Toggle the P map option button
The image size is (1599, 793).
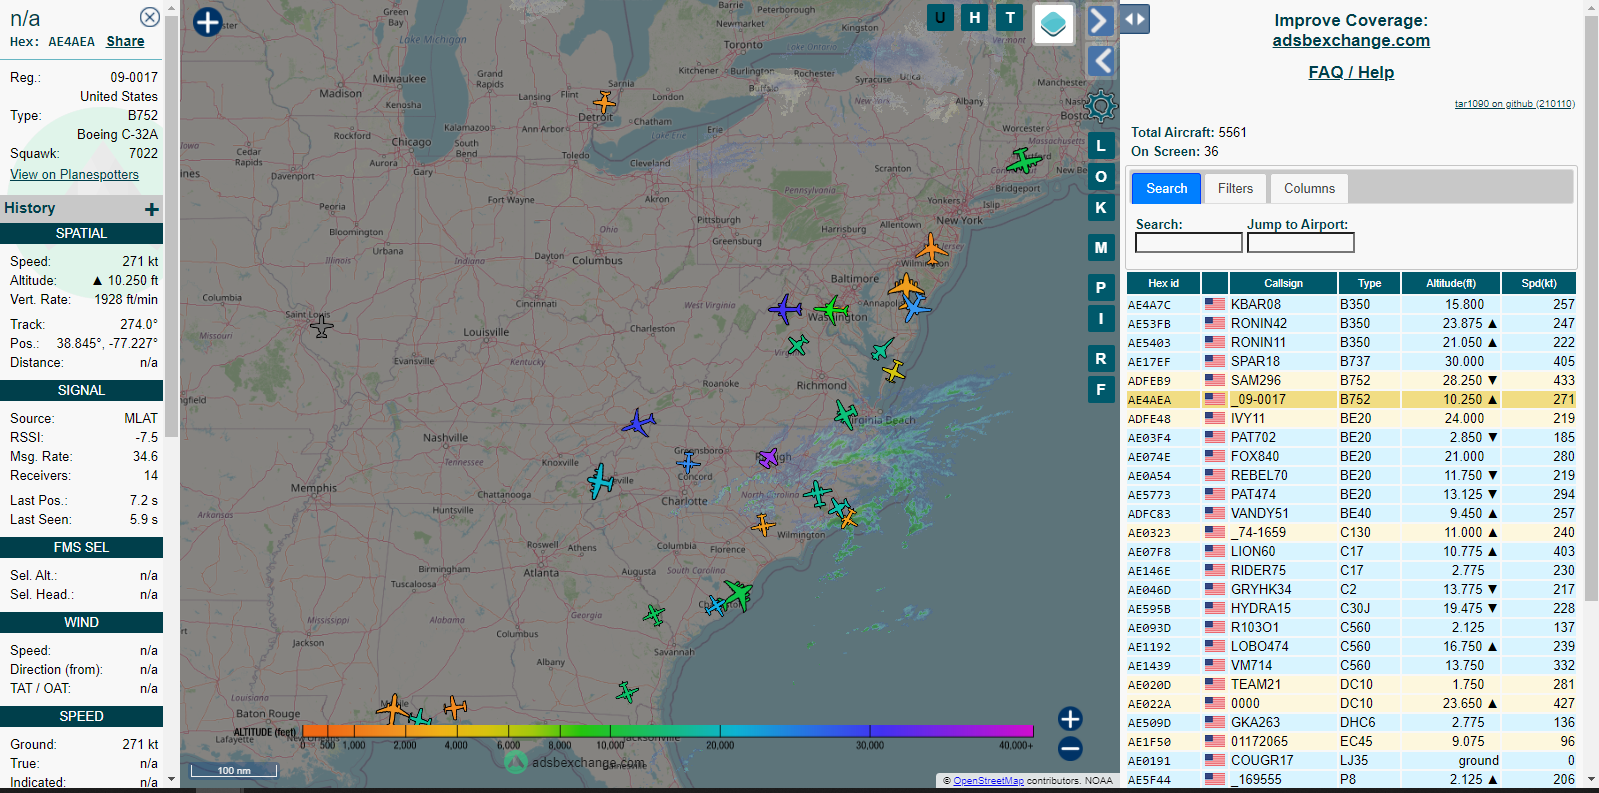click(1101, 288)
